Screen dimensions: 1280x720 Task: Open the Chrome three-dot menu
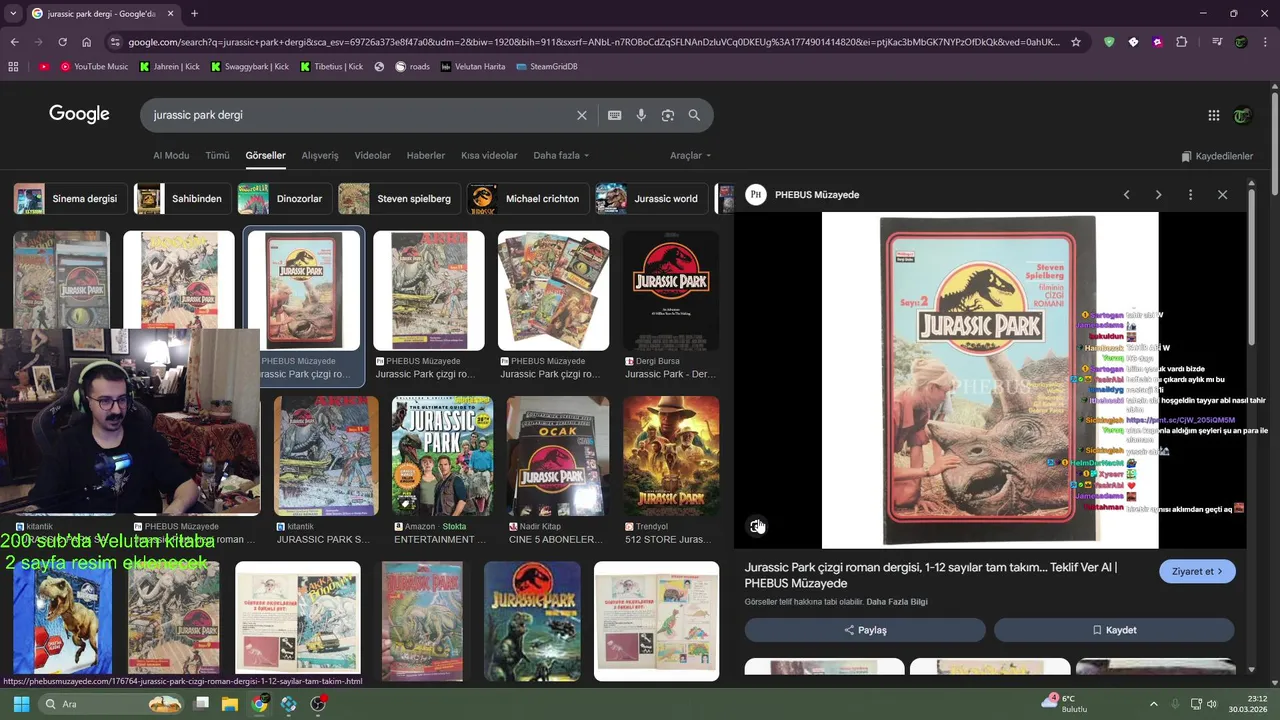pyautogui.click(x=1265, y=42)
